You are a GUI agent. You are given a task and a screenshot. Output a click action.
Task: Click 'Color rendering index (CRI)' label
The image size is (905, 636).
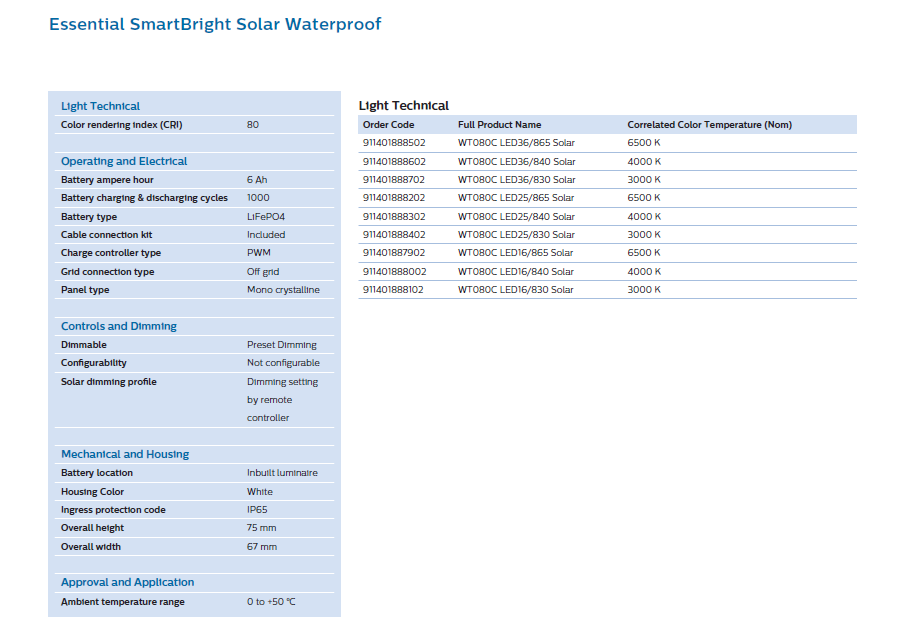pos(122,125)
